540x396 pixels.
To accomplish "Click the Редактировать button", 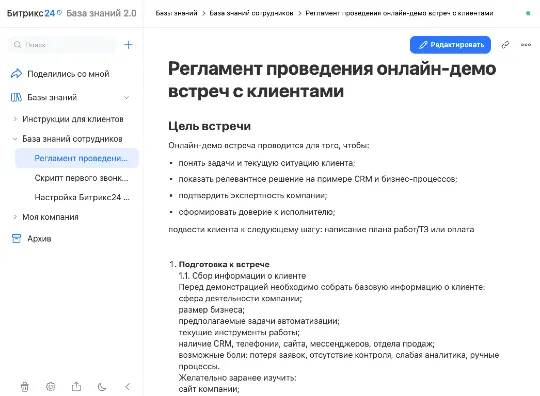I will (450, 45).
